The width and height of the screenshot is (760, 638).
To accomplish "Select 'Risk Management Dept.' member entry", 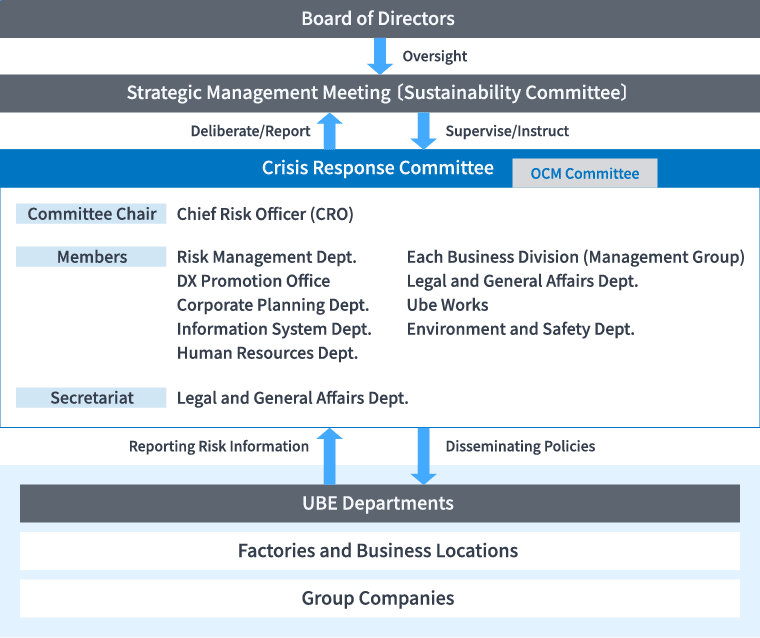I will [x=267, y=257].
